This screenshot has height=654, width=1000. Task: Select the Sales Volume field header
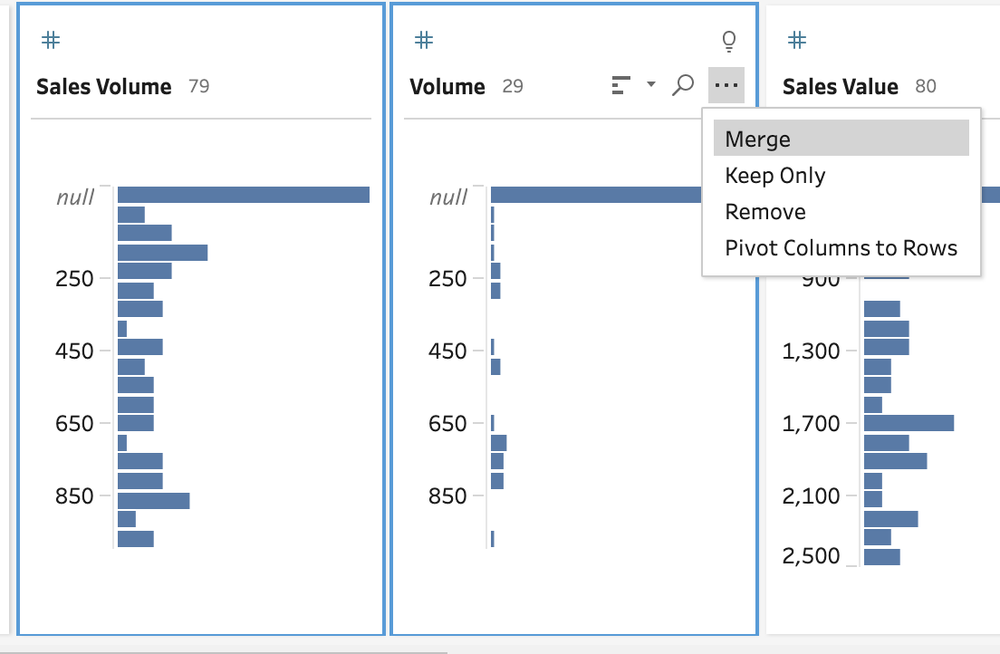pyautogui.click(x=104, y=86)
